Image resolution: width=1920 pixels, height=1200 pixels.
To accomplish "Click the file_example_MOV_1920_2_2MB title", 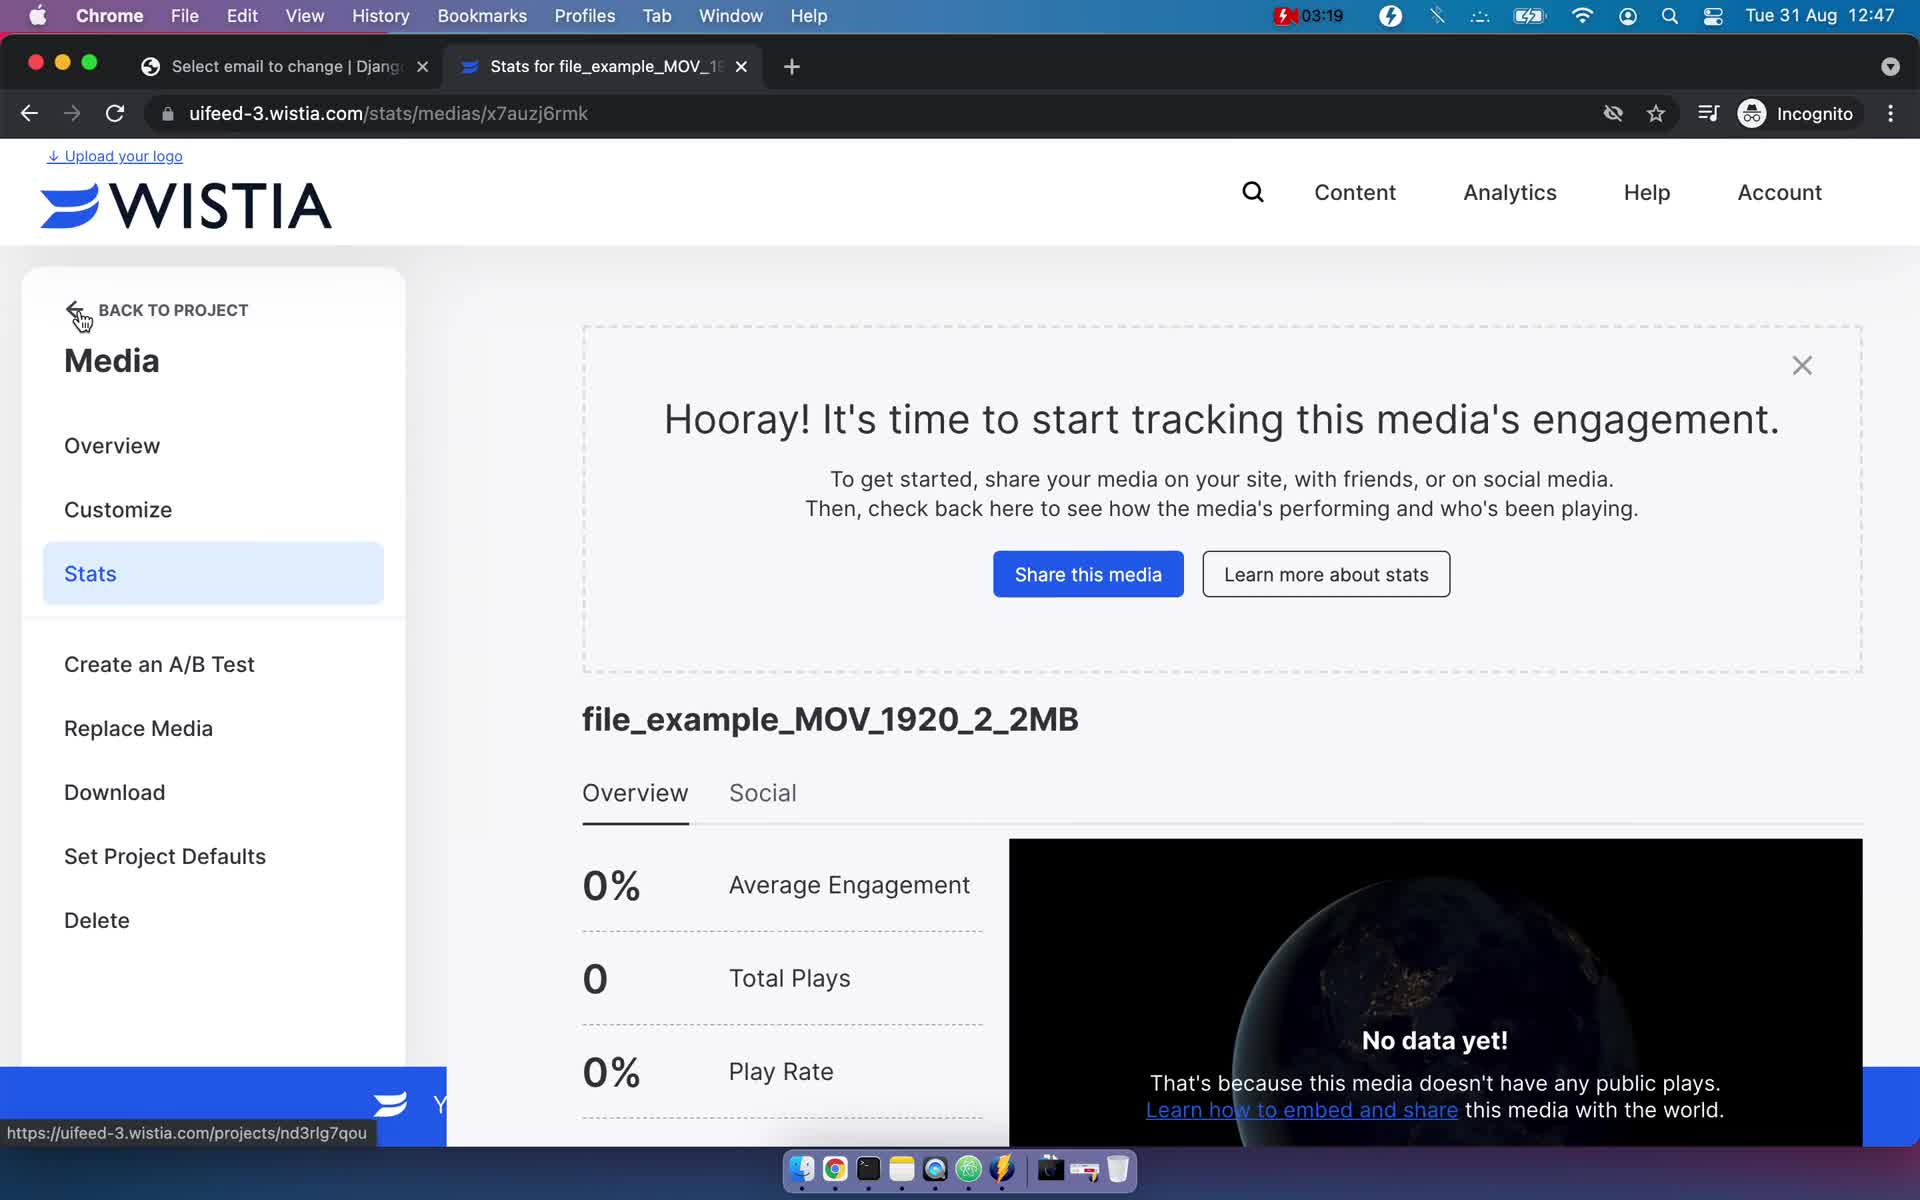I will click(830, 720).
